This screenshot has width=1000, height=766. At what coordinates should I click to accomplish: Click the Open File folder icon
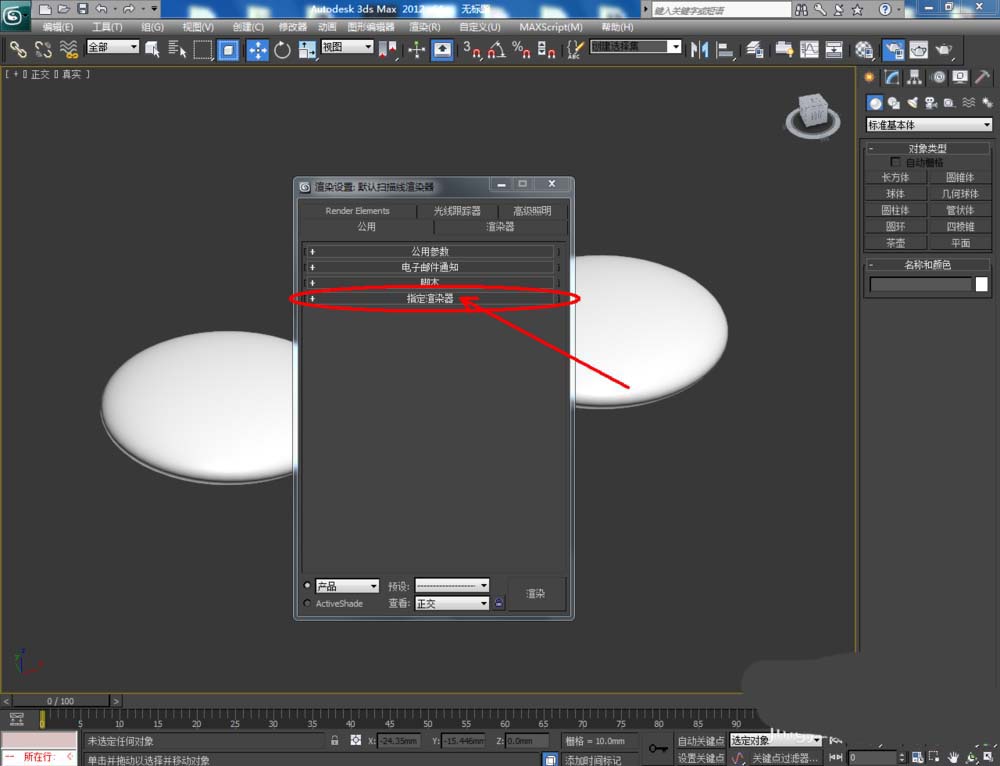(x=63, y=9)
